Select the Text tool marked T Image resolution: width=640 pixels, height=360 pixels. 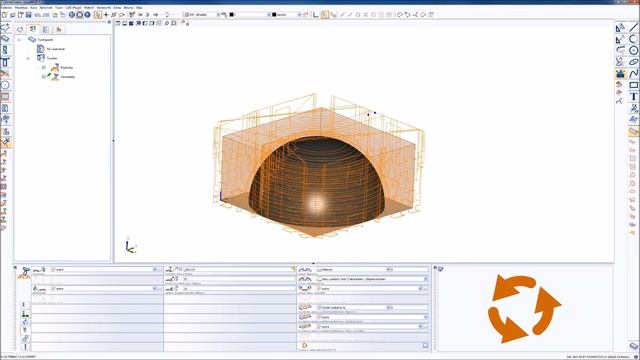(633, 96)
